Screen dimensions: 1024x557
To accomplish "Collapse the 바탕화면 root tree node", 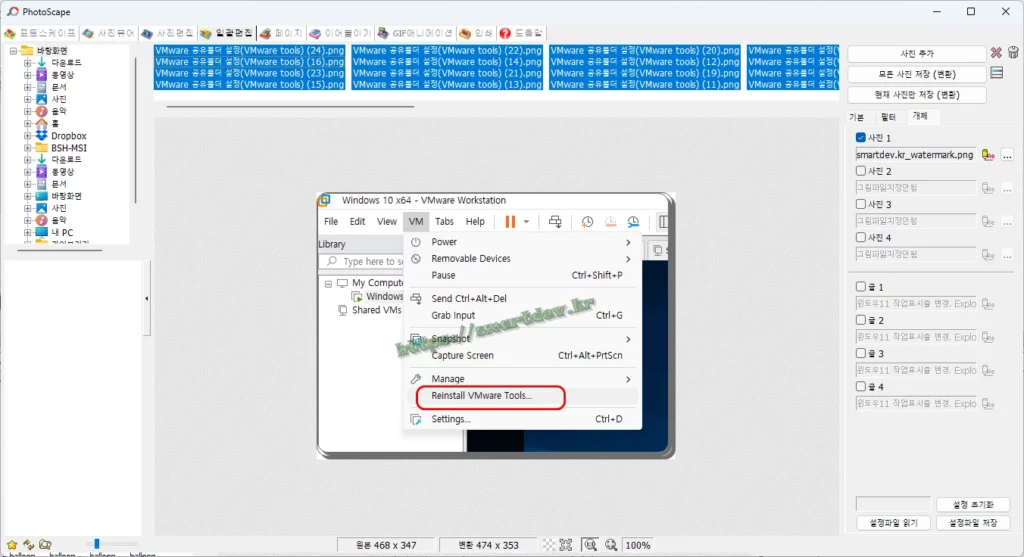I will pos(13,50).
